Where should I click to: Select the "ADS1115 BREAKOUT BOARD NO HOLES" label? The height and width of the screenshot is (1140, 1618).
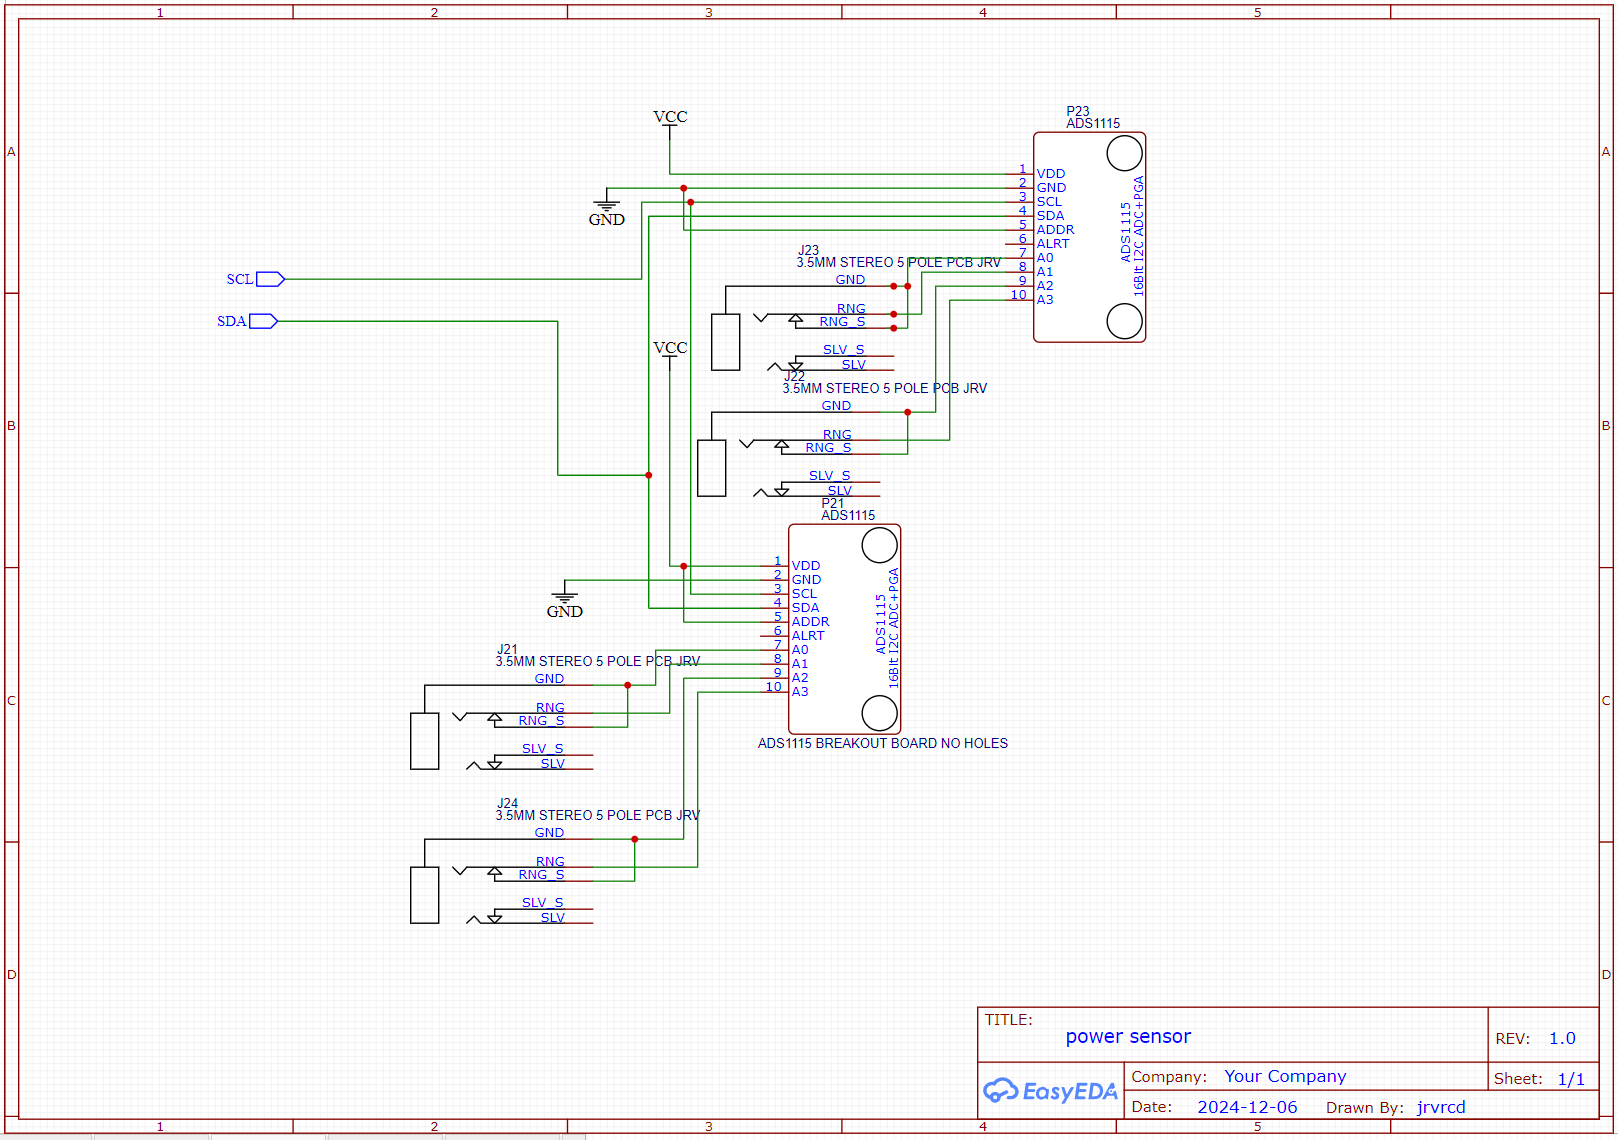(x=882, y=744)
